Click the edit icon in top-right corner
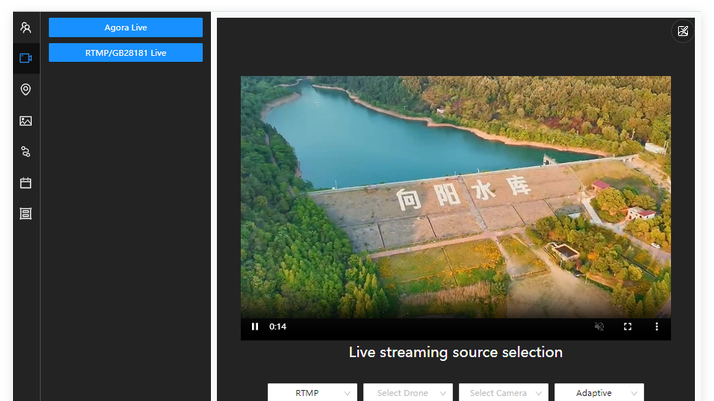 click(x=683, y=31)
